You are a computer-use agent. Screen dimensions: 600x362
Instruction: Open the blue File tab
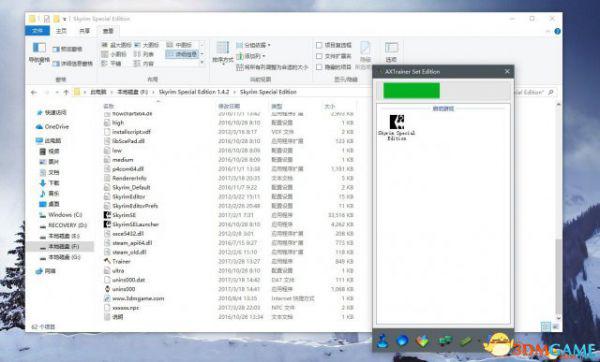click(37, 31)
